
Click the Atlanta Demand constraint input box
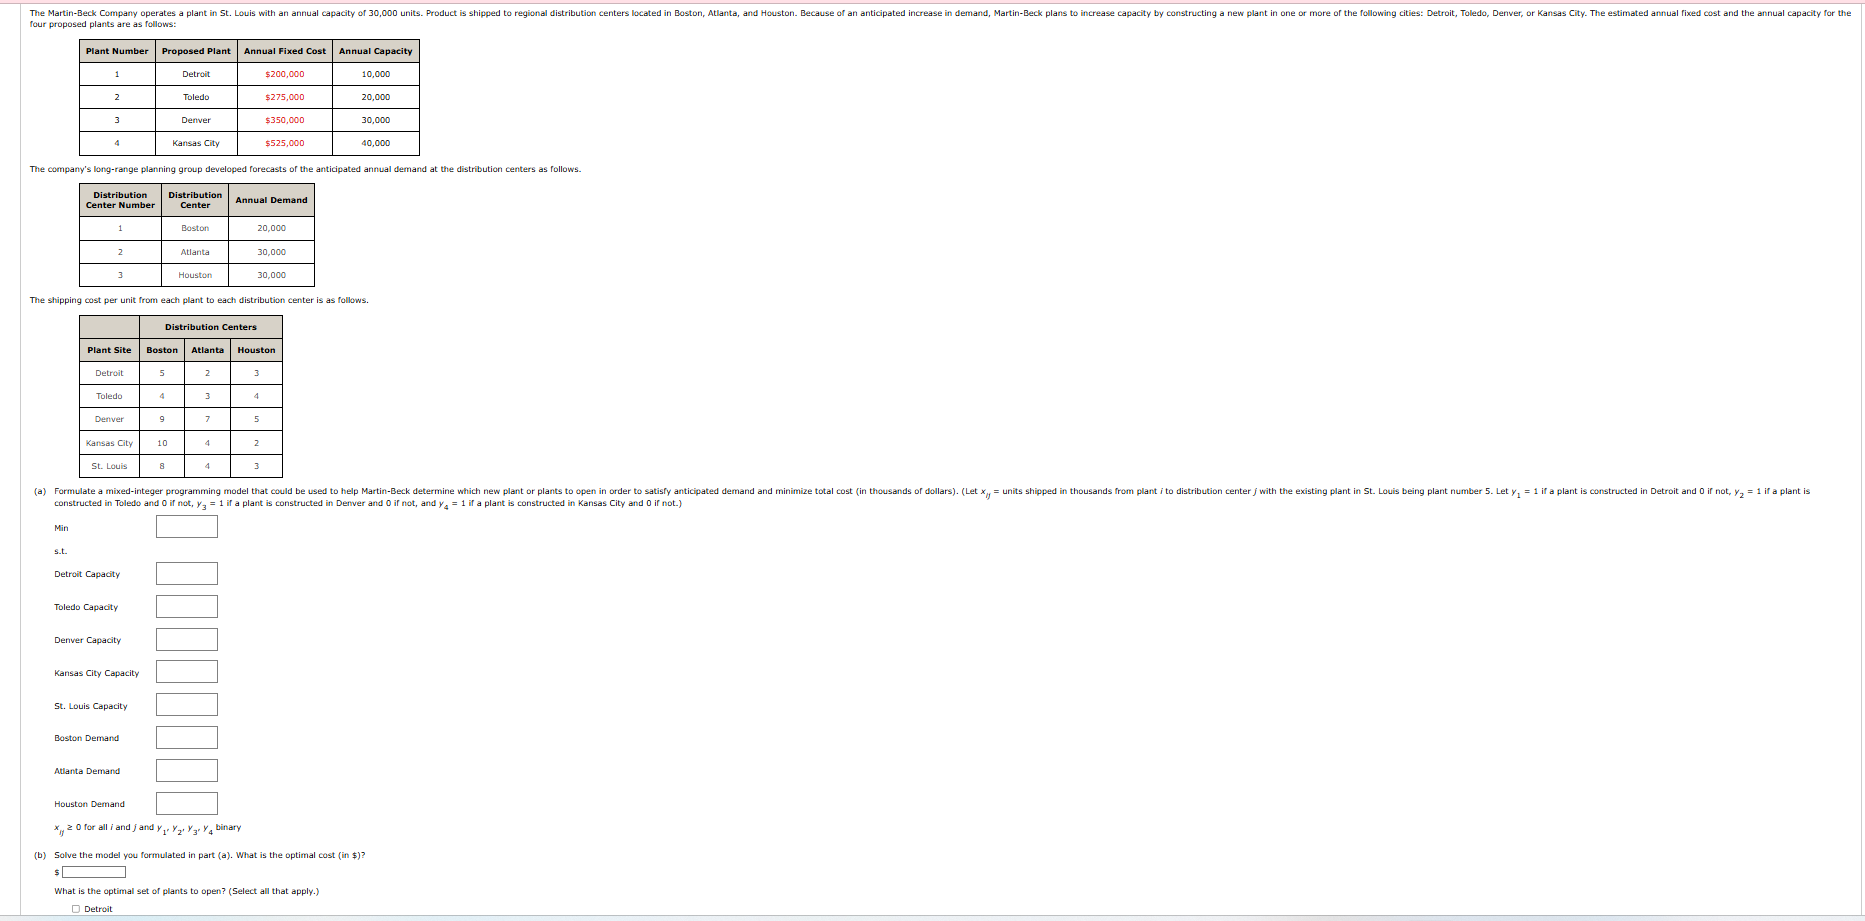186,770
